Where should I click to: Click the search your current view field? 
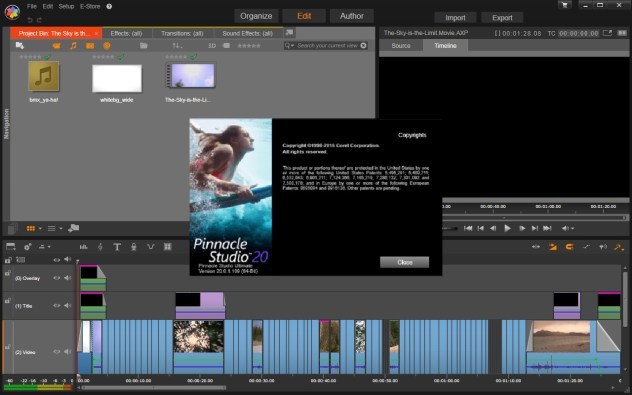click(x=327, y=46)
